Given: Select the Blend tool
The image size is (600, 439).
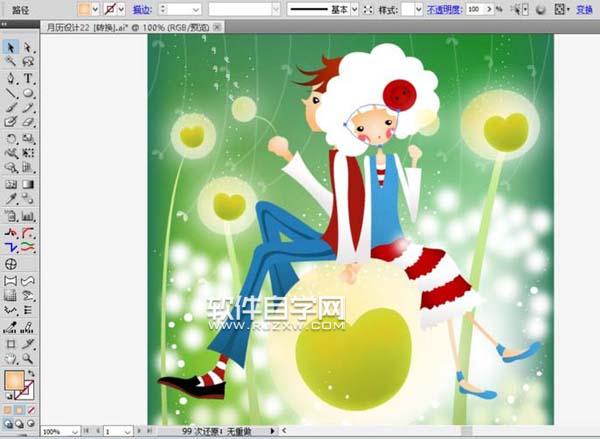Looking at the screenshot, I should (28, 198).
